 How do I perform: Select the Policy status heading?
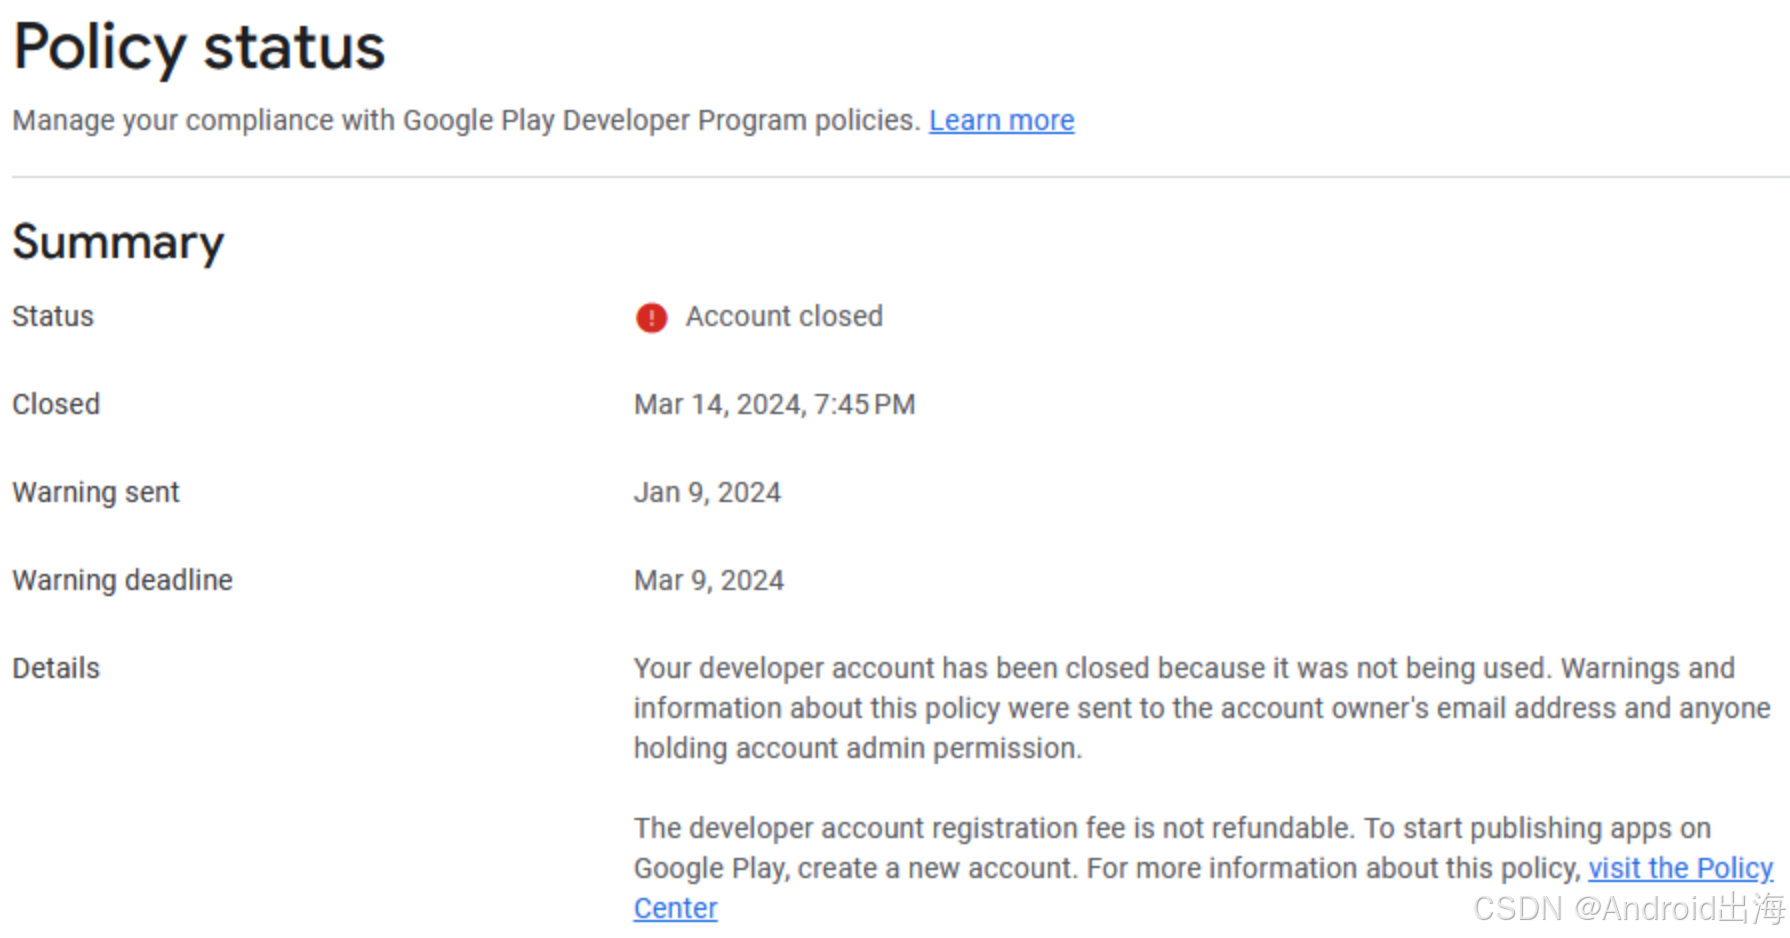coord(199,47)
